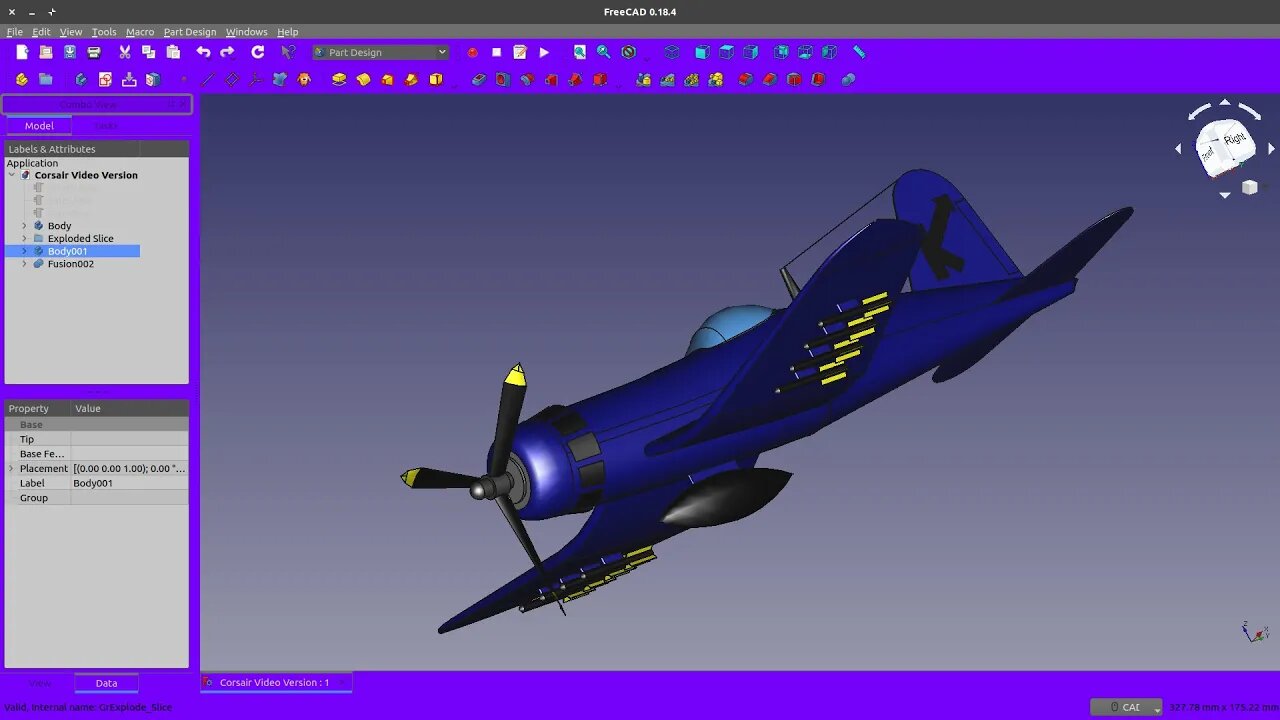Click the Save document icon
Screen dimensions: 1280x720
tap(70, 52)
